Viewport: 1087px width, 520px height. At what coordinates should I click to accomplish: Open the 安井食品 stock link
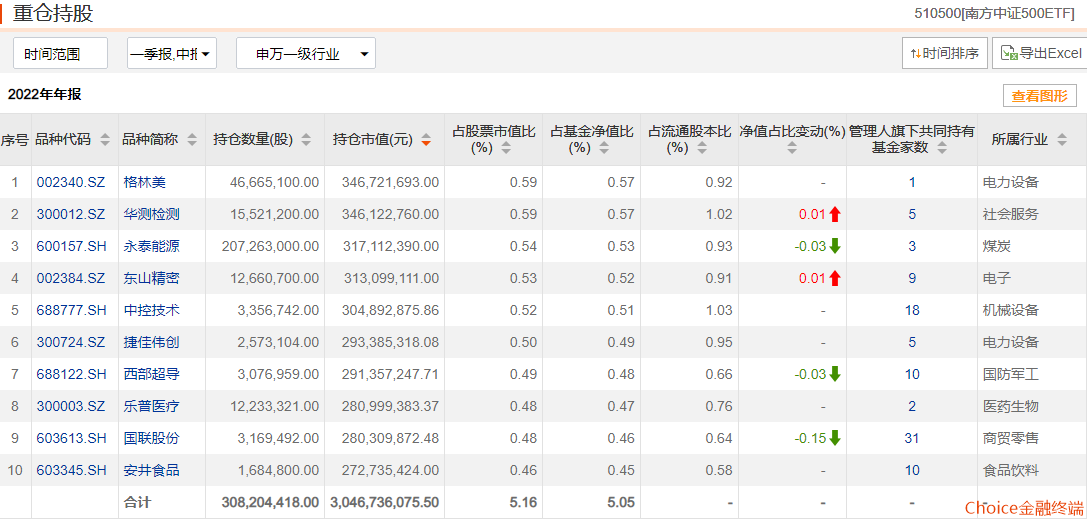151,470
